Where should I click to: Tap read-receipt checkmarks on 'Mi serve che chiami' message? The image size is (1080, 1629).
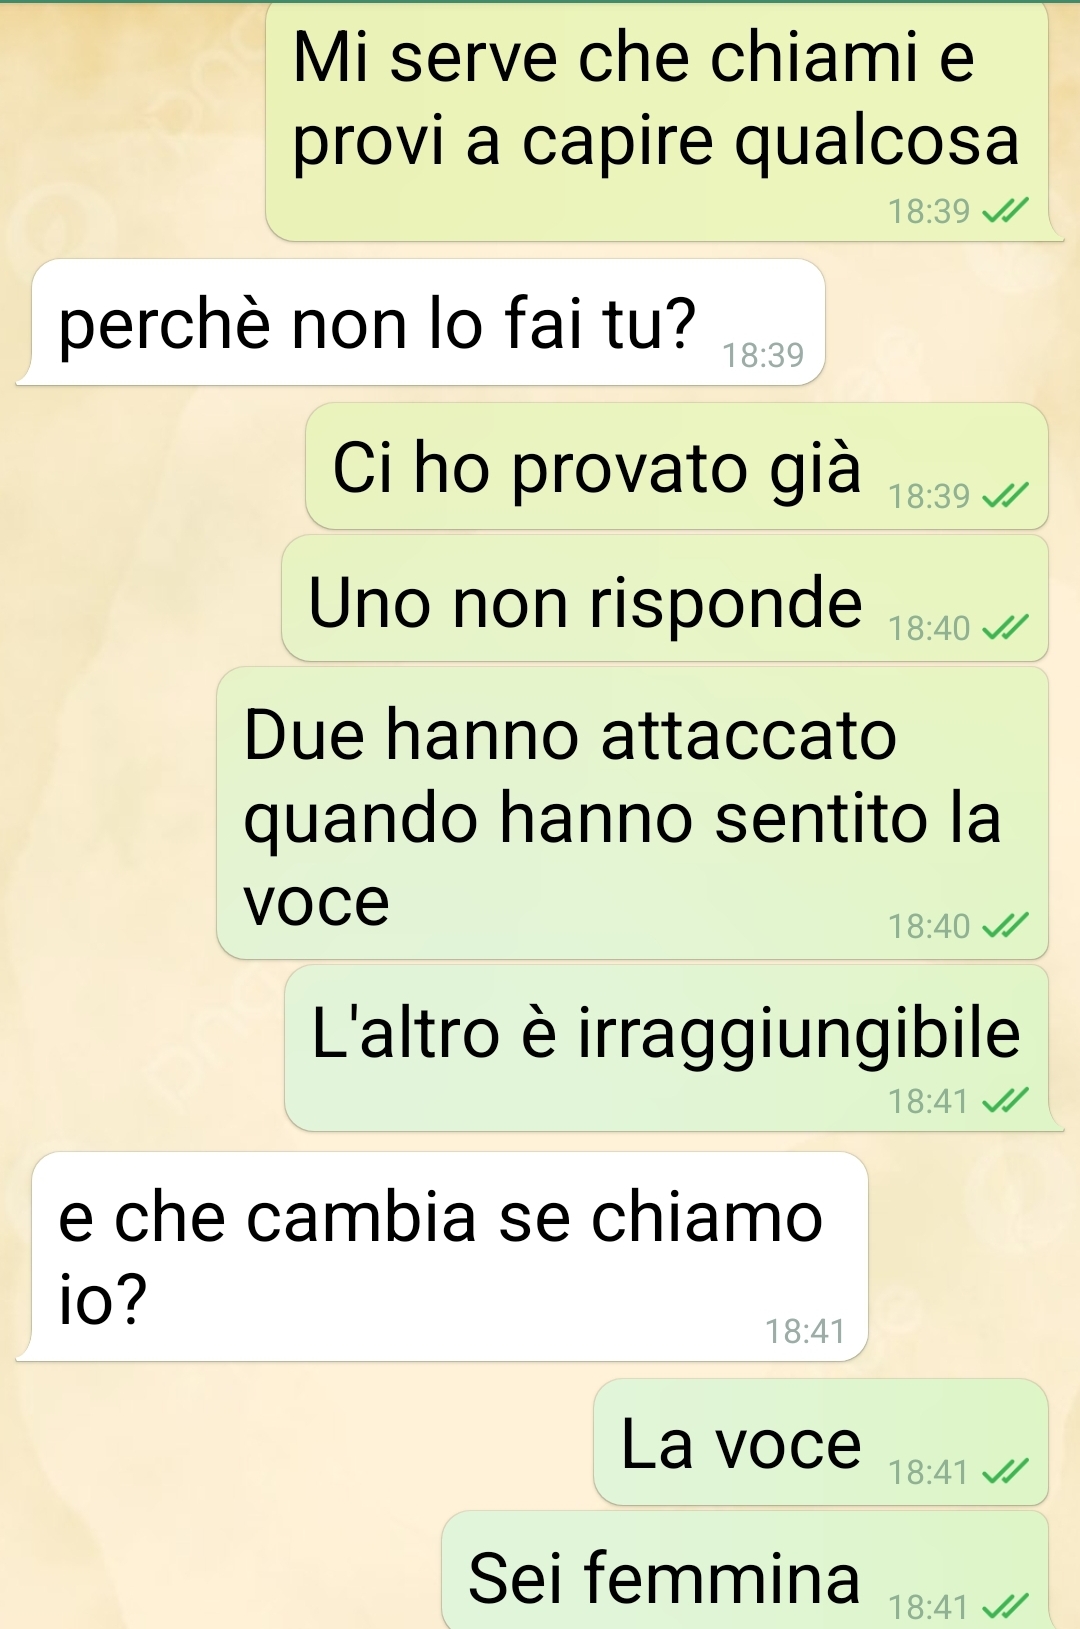coord(1005,211)
